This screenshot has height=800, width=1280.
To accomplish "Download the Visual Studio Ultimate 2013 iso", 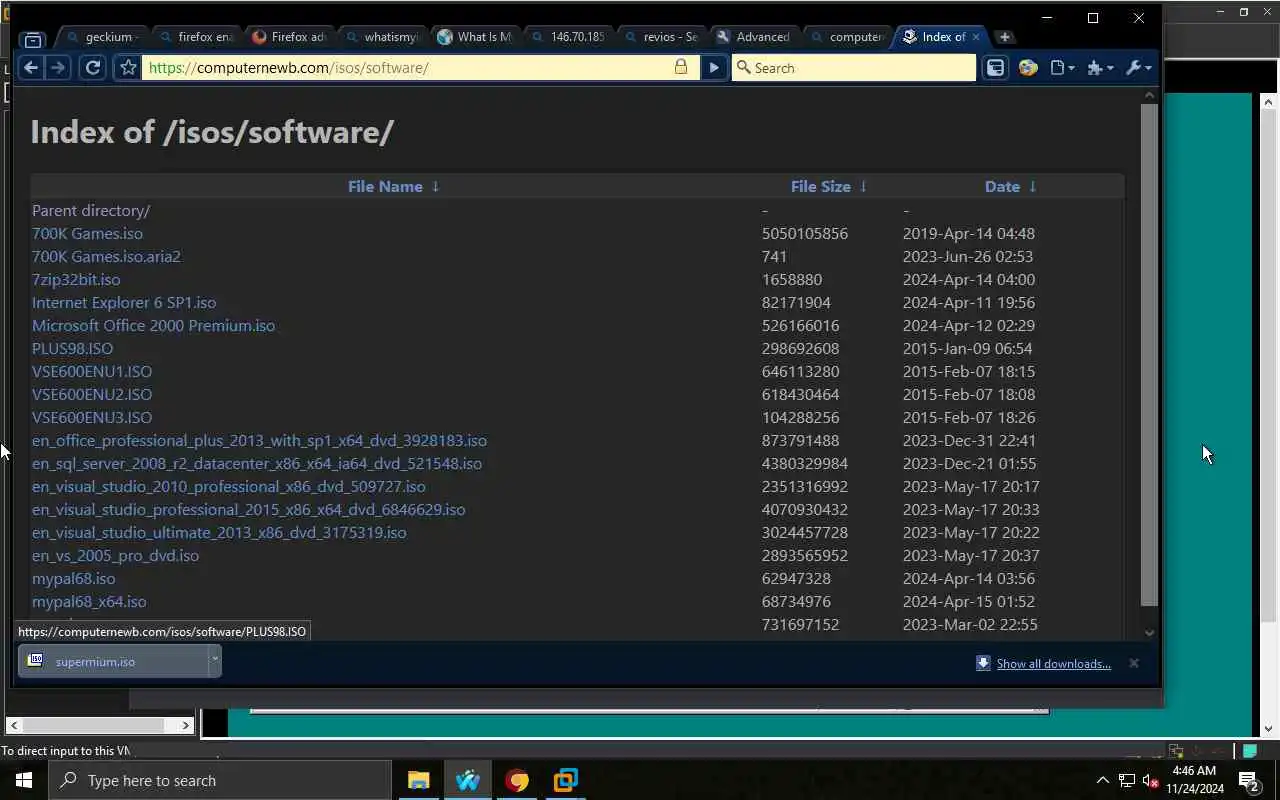I will point(219,532).
